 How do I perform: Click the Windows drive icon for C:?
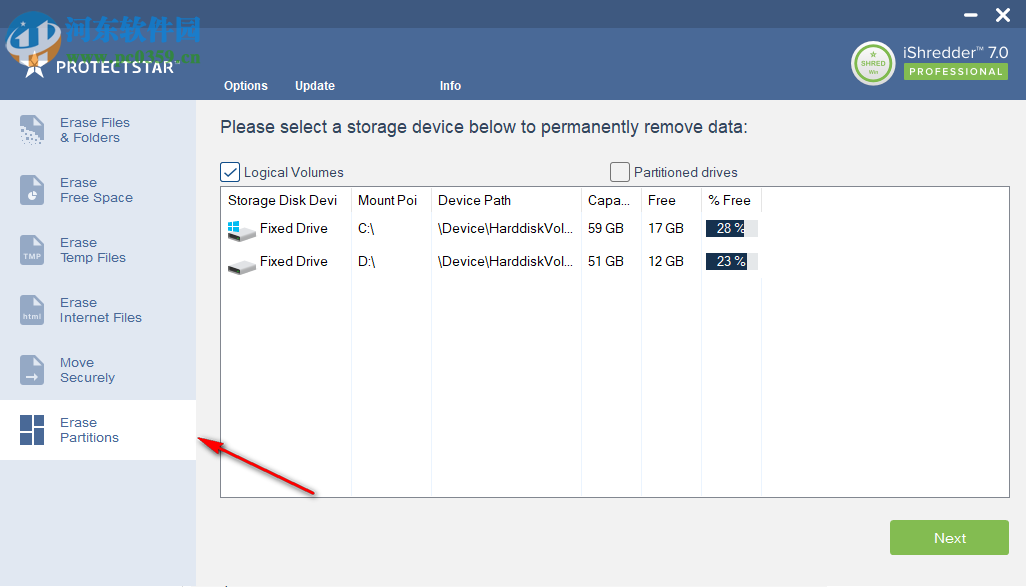[x=241, y=230]
